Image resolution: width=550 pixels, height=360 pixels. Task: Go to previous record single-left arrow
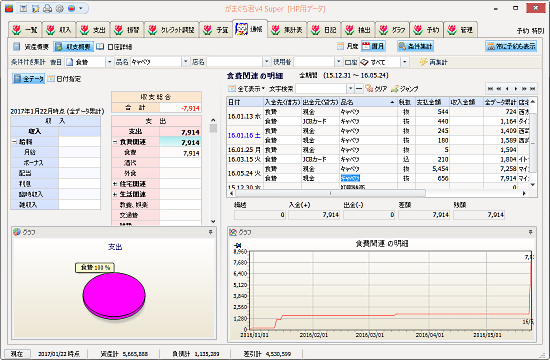[x=507, y=89]
